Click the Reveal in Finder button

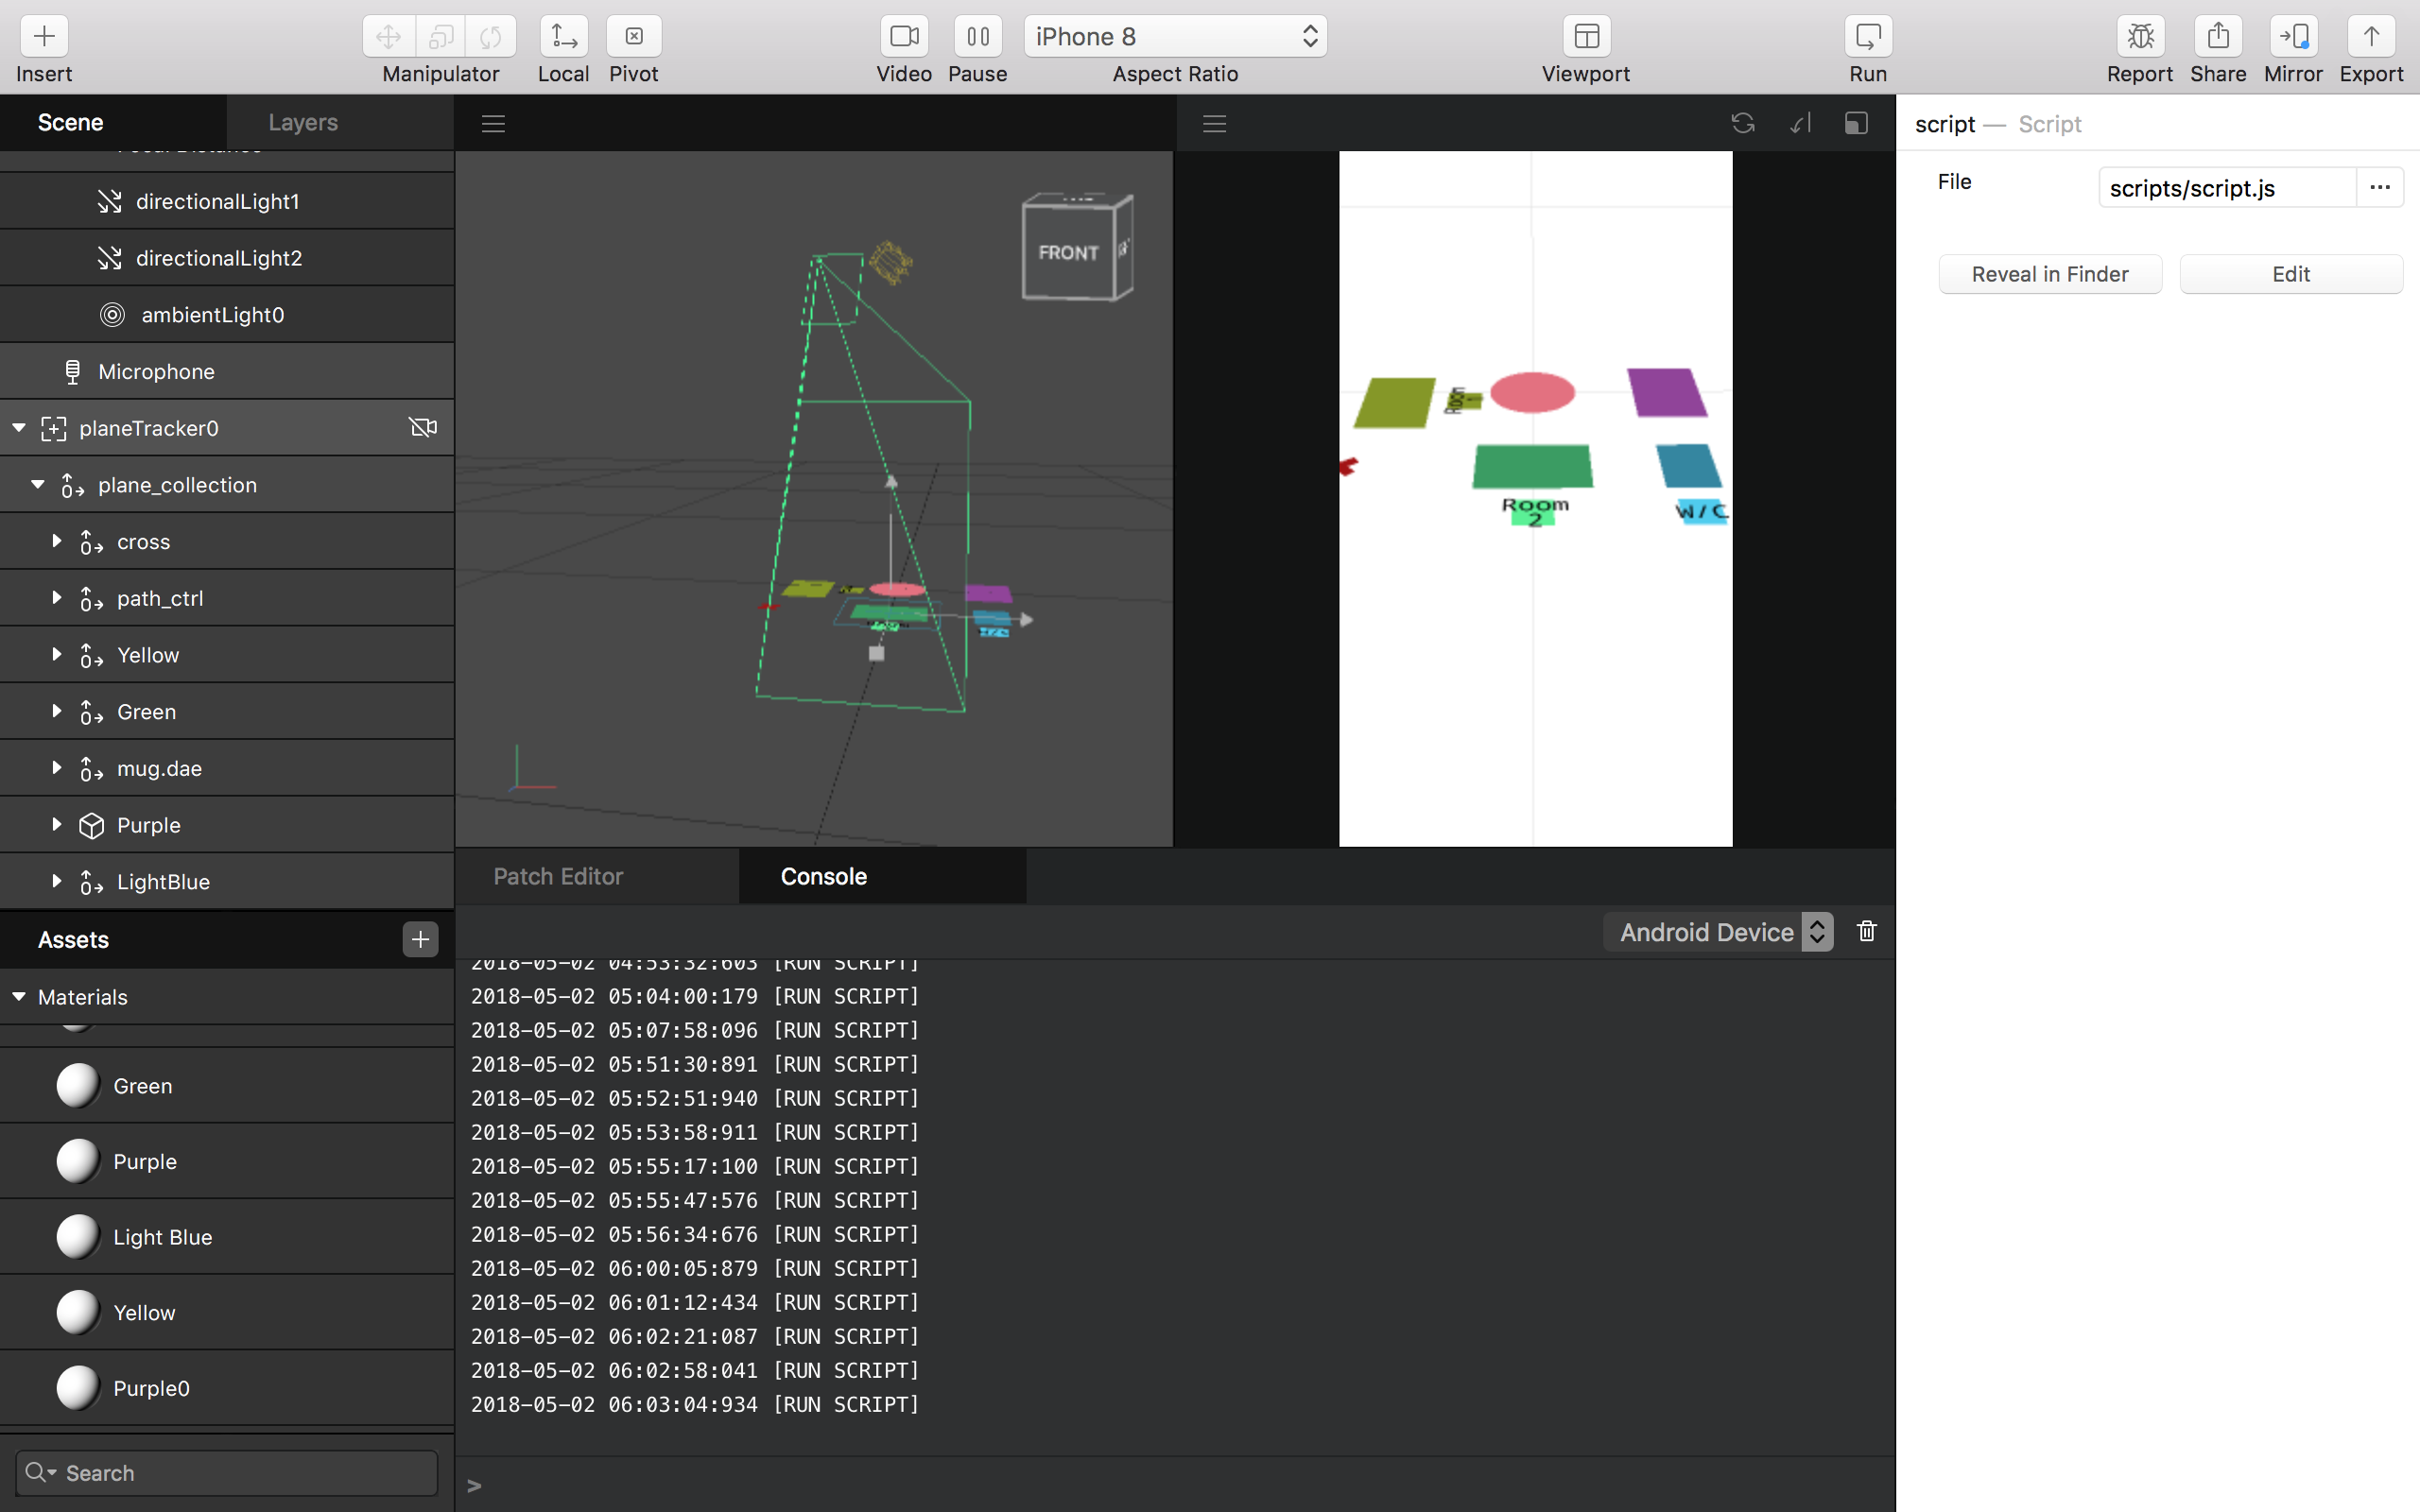click(2049, 274)
